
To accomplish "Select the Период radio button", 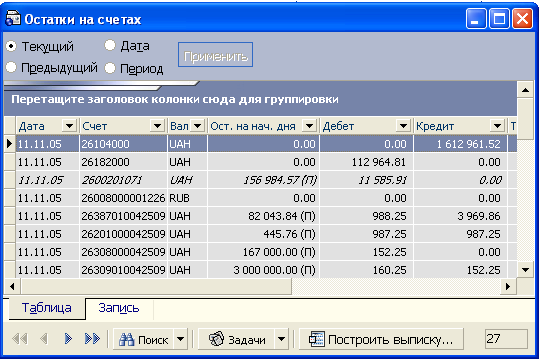I will click(110, 68).
